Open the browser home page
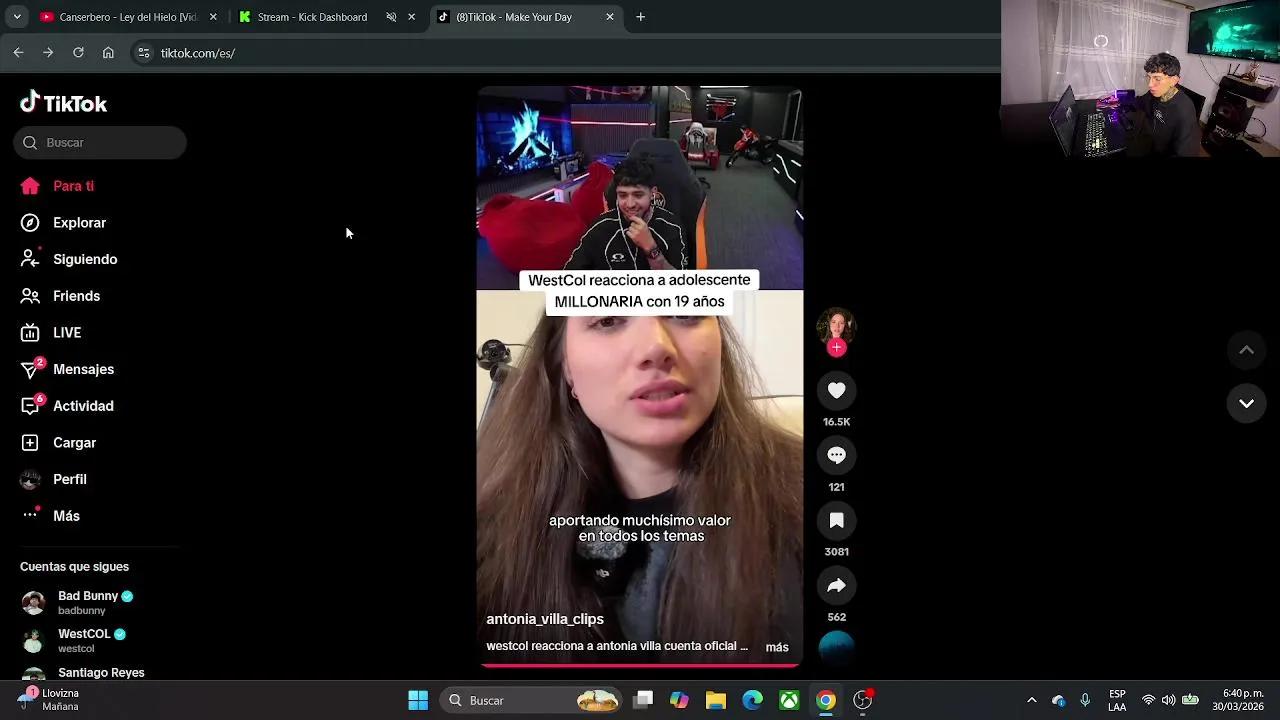This screenshot has height=720, width=1280. tap(108, 53)
